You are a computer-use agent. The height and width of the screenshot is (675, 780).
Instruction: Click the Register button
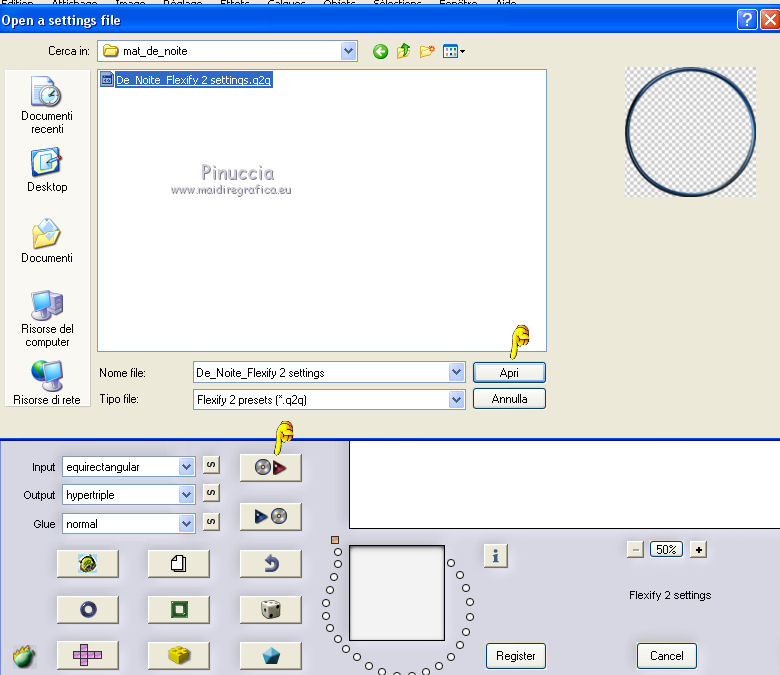pos(516,656)
